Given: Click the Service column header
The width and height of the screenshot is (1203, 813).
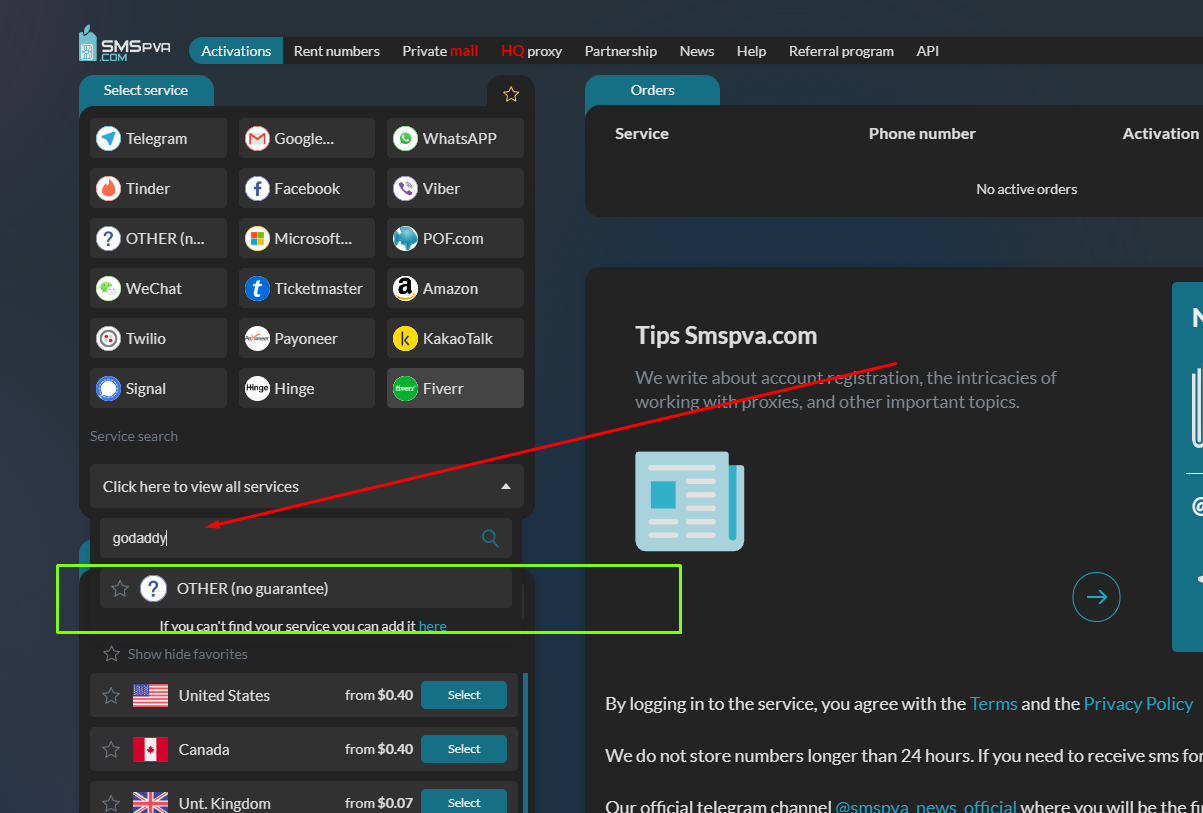Looking at the screenshot, I should [642, 133].
